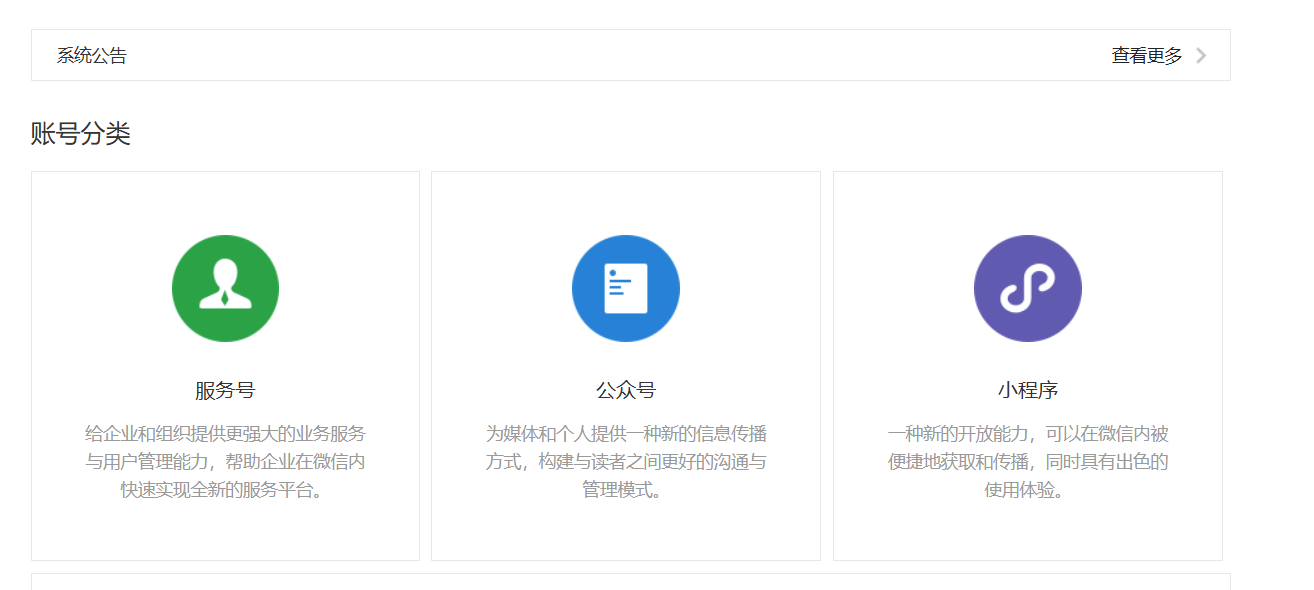Viewport: 1314px width, 590px height.
Task: Select the 系统公告 label
Action: pyautogui.click(x=92, y=56)
